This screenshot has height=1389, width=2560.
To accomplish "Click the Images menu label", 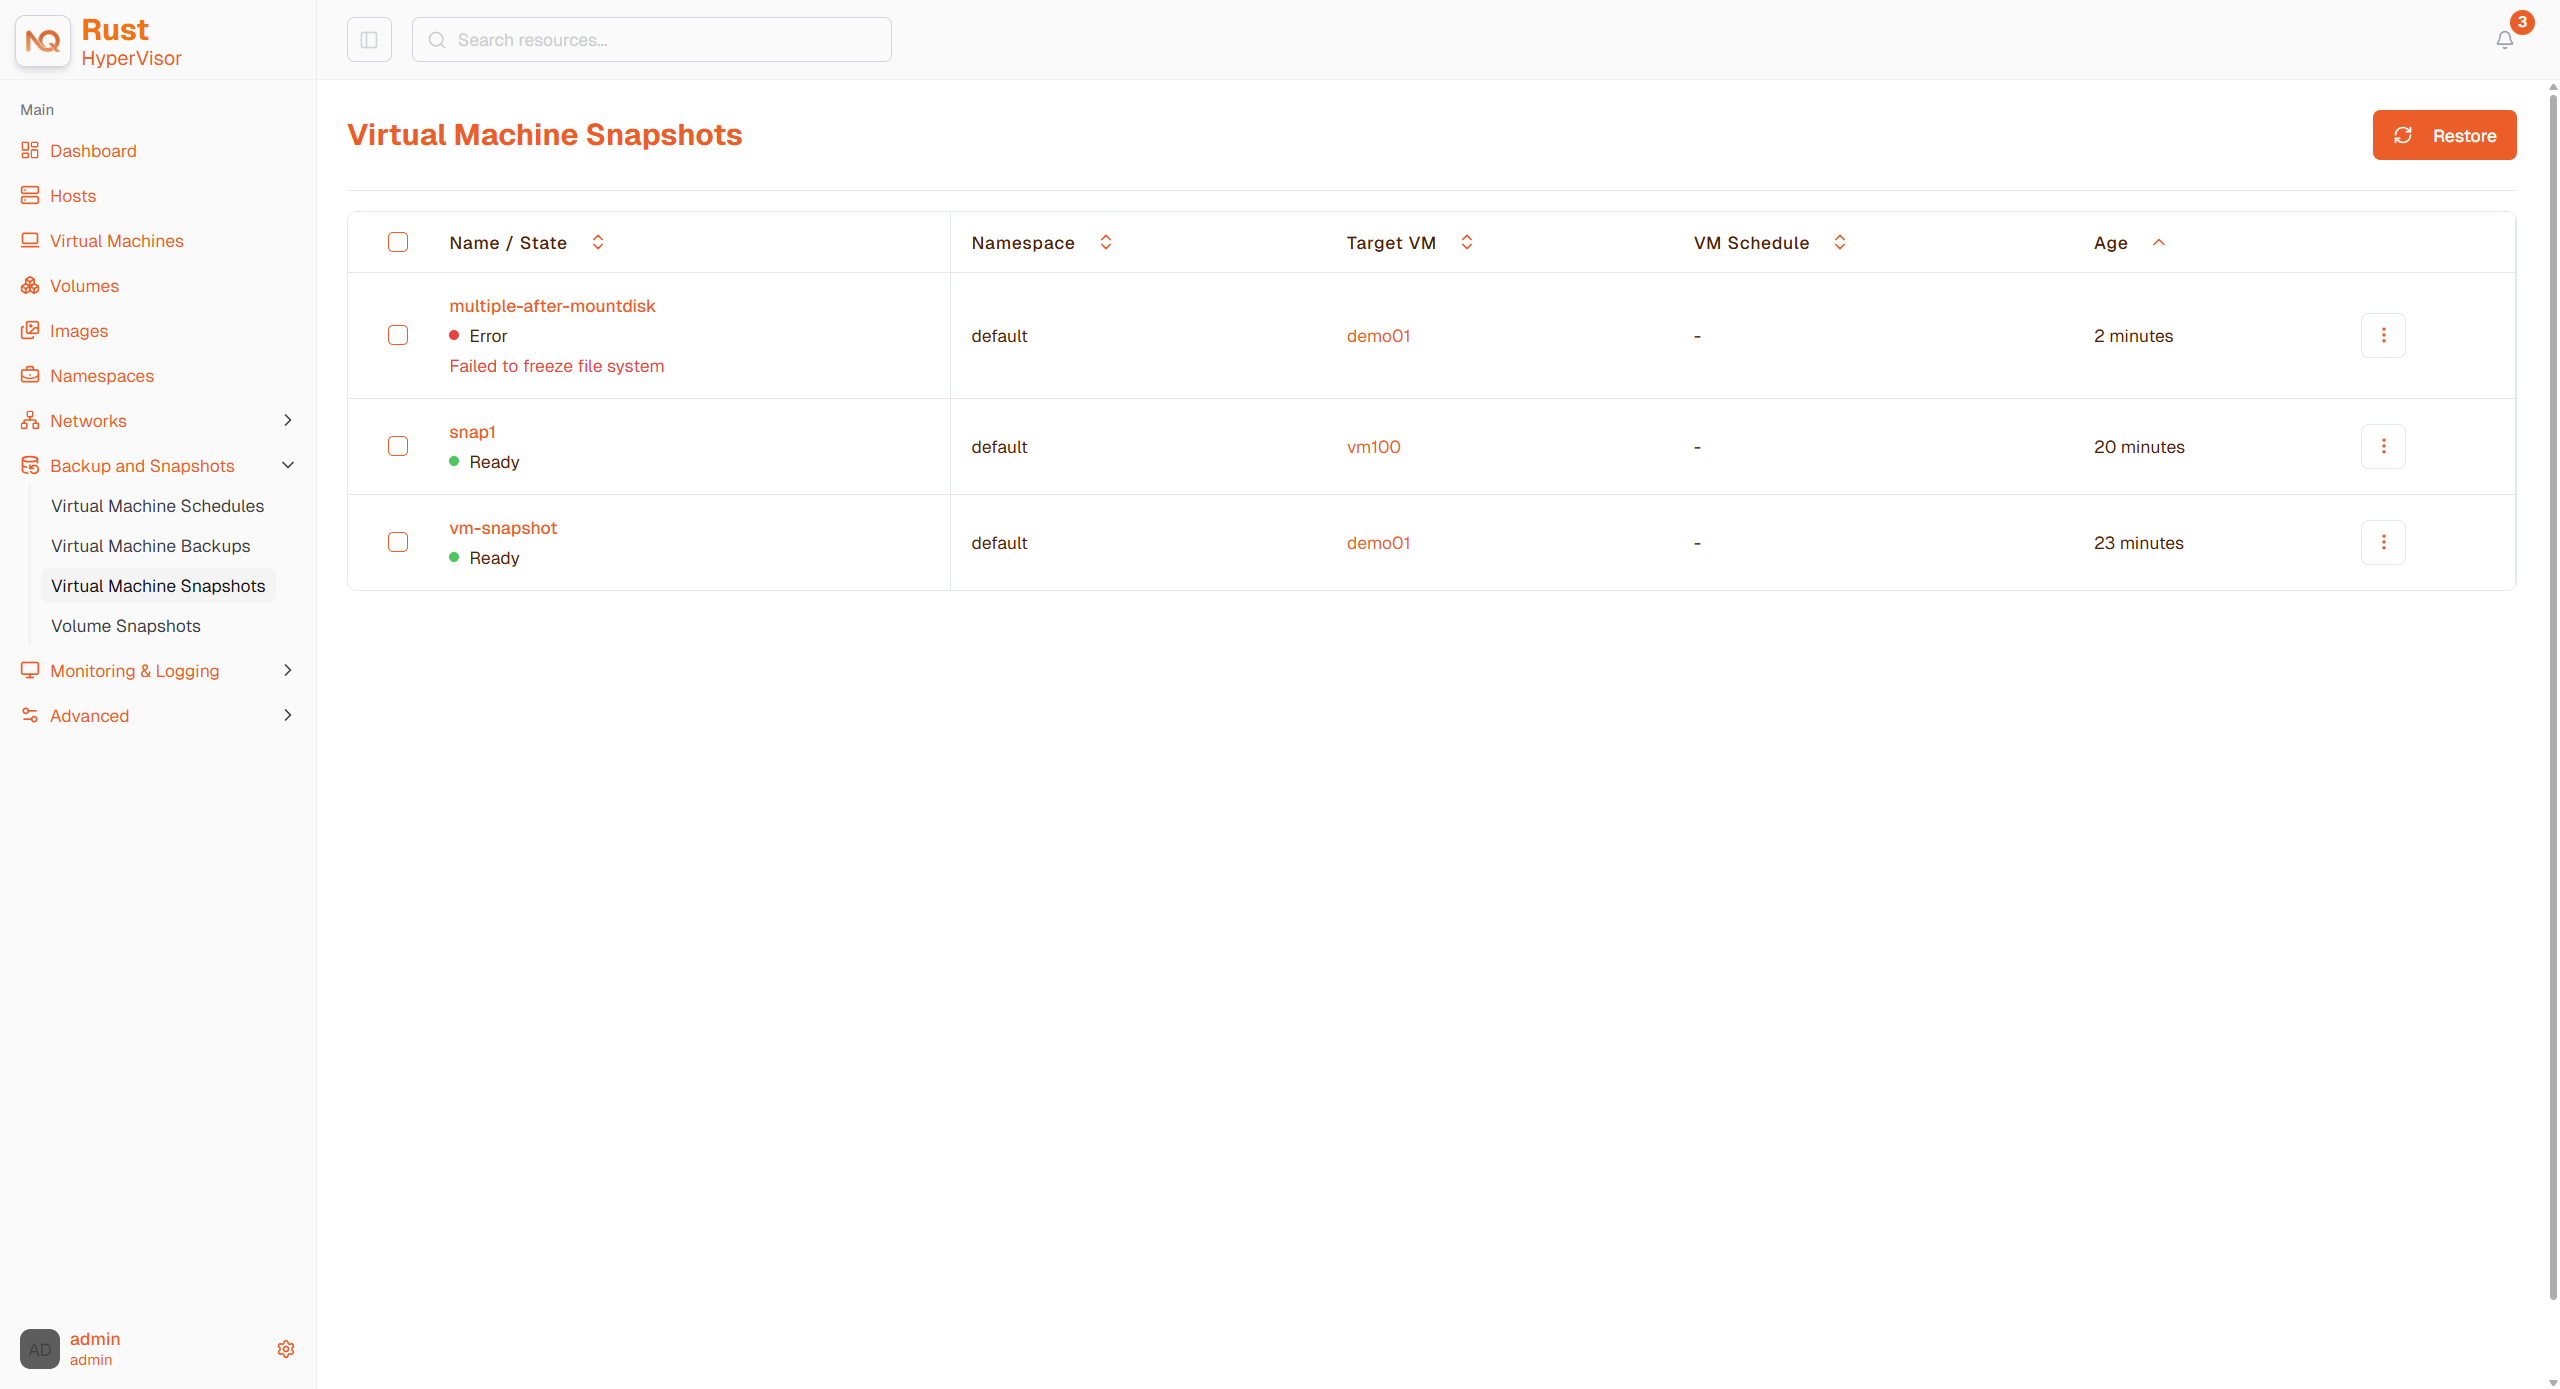I will (79, 331).
